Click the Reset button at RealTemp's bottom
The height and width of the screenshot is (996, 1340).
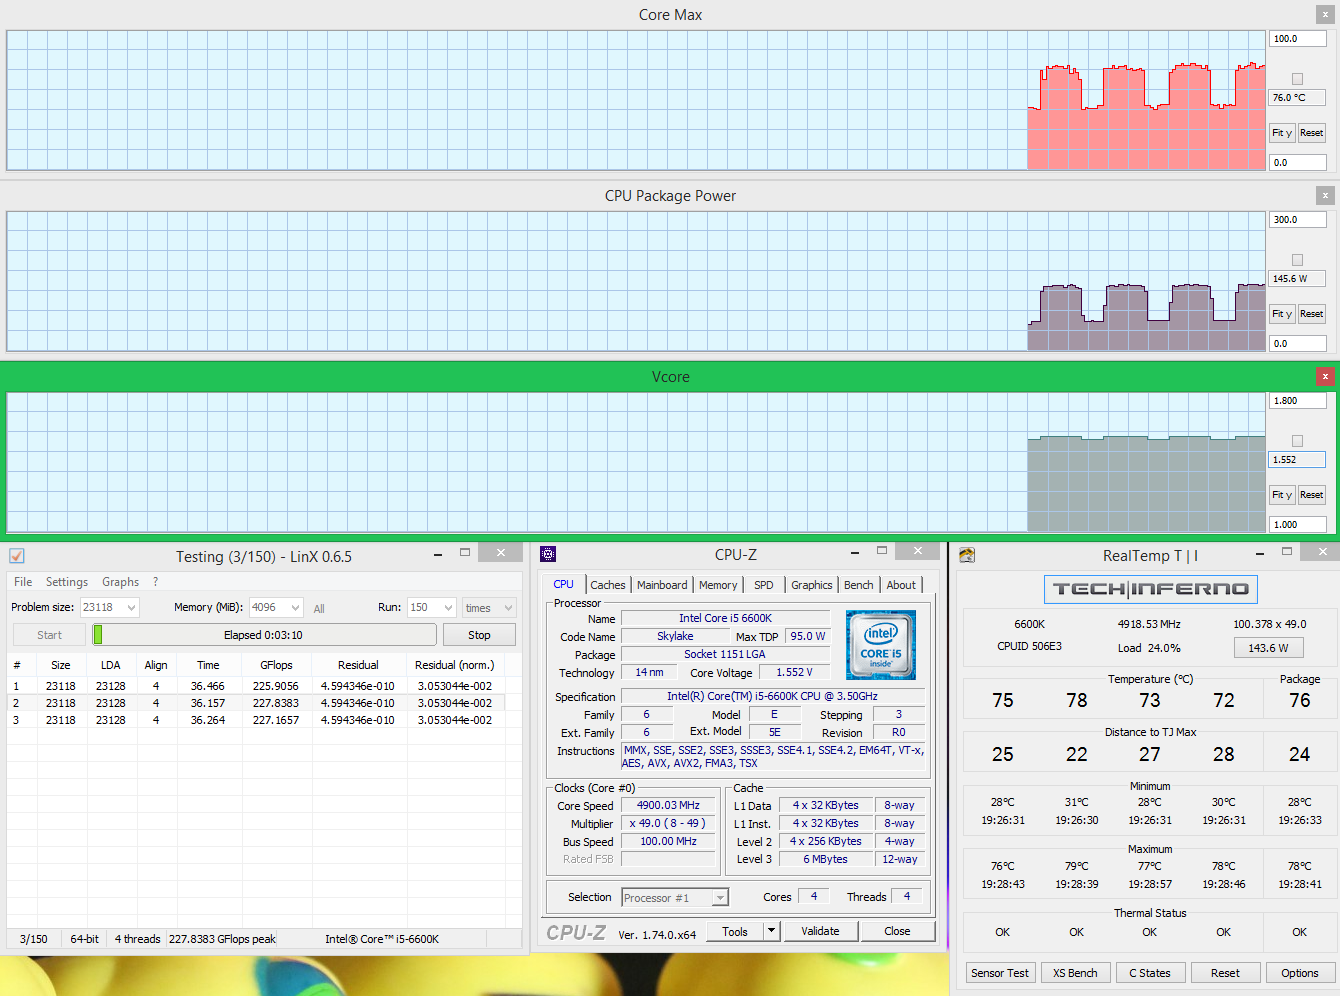(x=1225, y=973)
